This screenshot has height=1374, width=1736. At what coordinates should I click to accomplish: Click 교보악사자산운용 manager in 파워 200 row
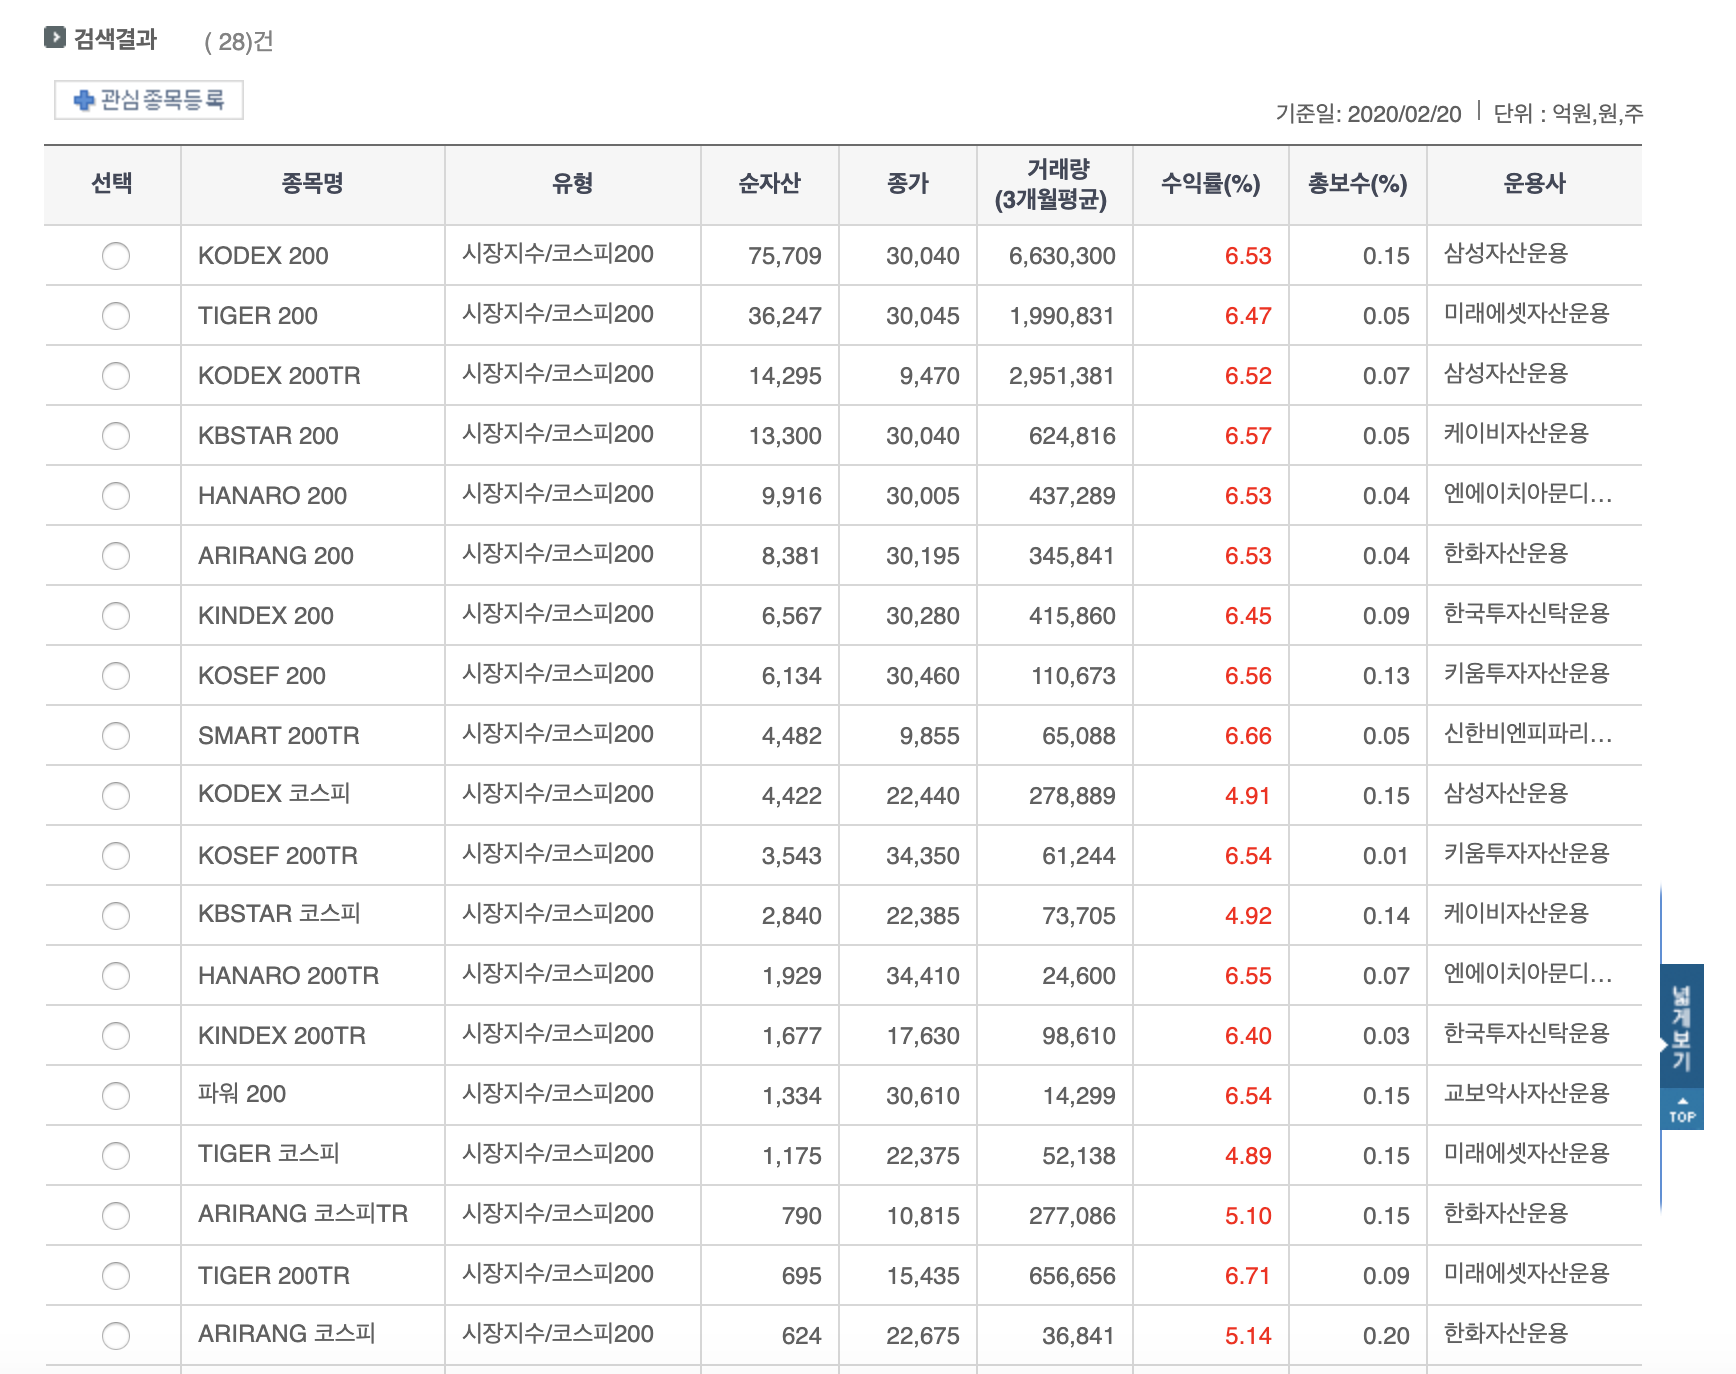click(x=1526, y=1094)
